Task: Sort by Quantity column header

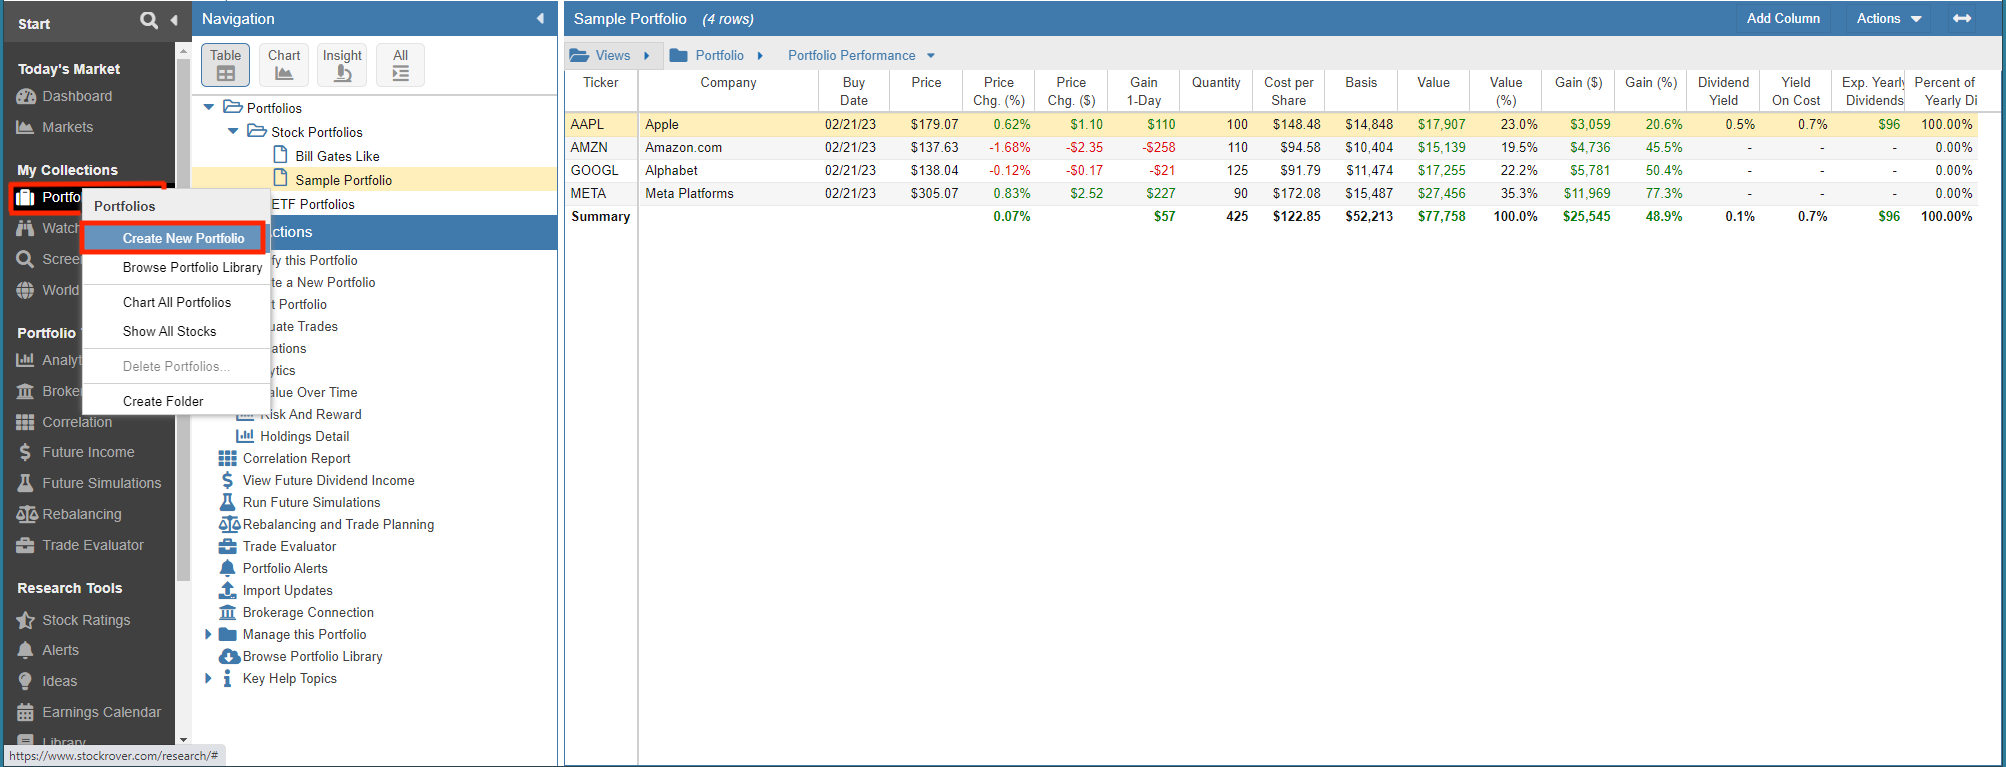Action: pos(1216,91)
